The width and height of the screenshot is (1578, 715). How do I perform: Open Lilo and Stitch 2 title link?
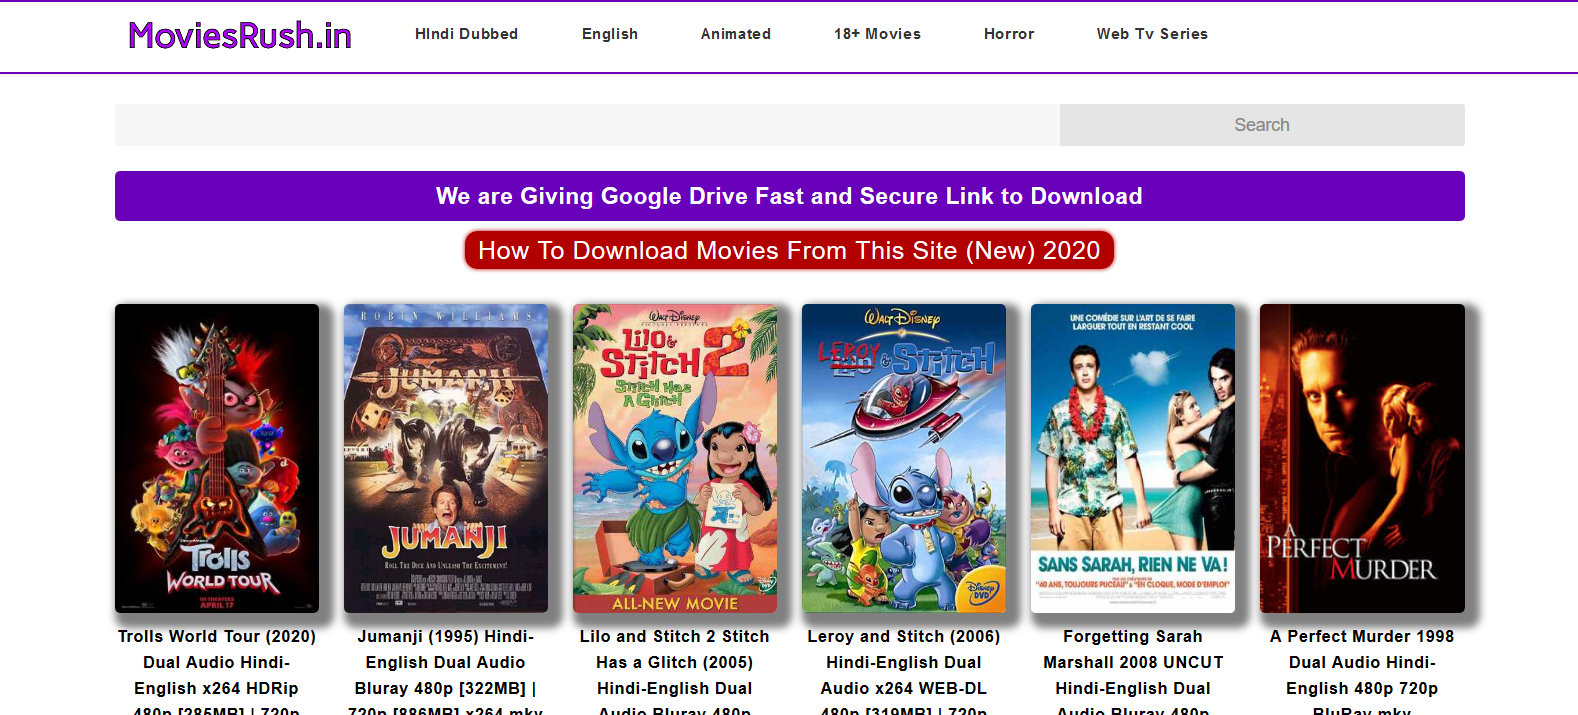click(675, 671)
